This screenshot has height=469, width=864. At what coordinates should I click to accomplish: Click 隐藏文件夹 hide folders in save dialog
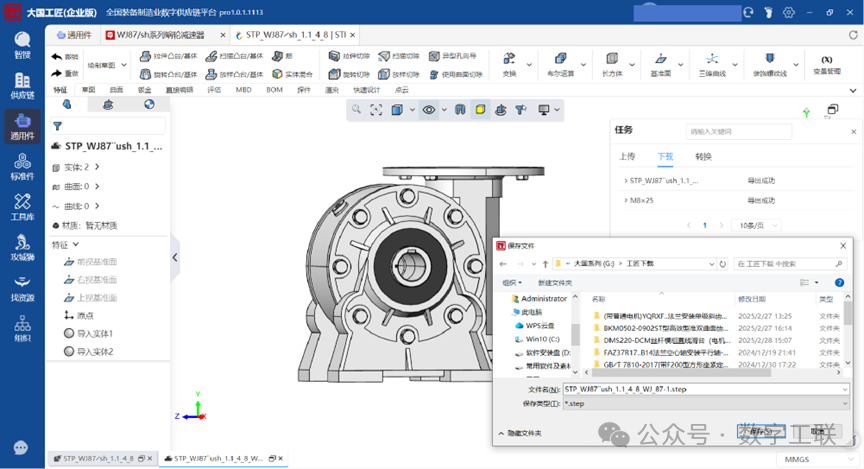tap(520, 433)
